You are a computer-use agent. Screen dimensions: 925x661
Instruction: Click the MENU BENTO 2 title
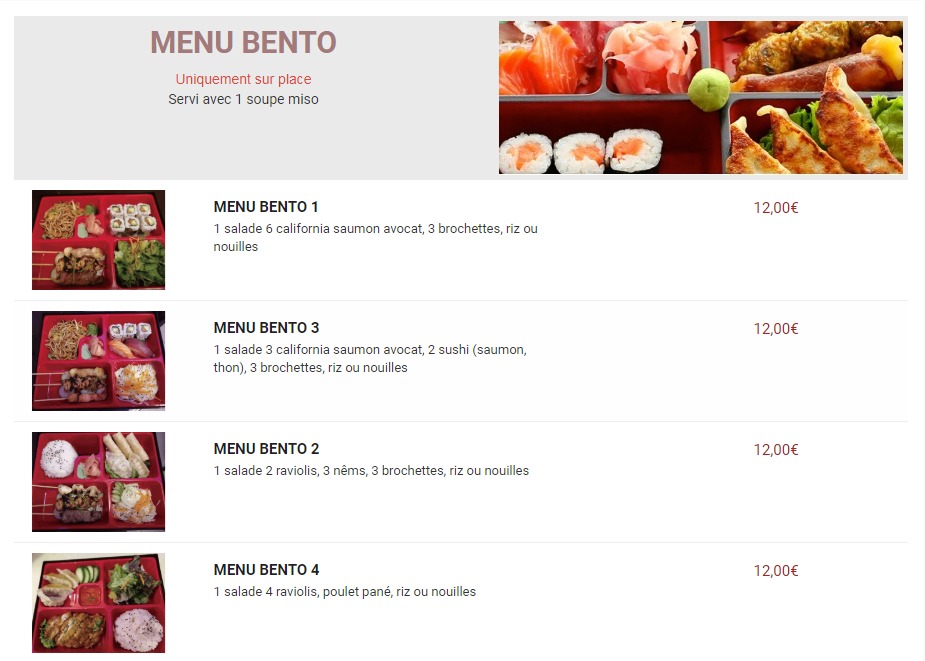click(266, 449)
